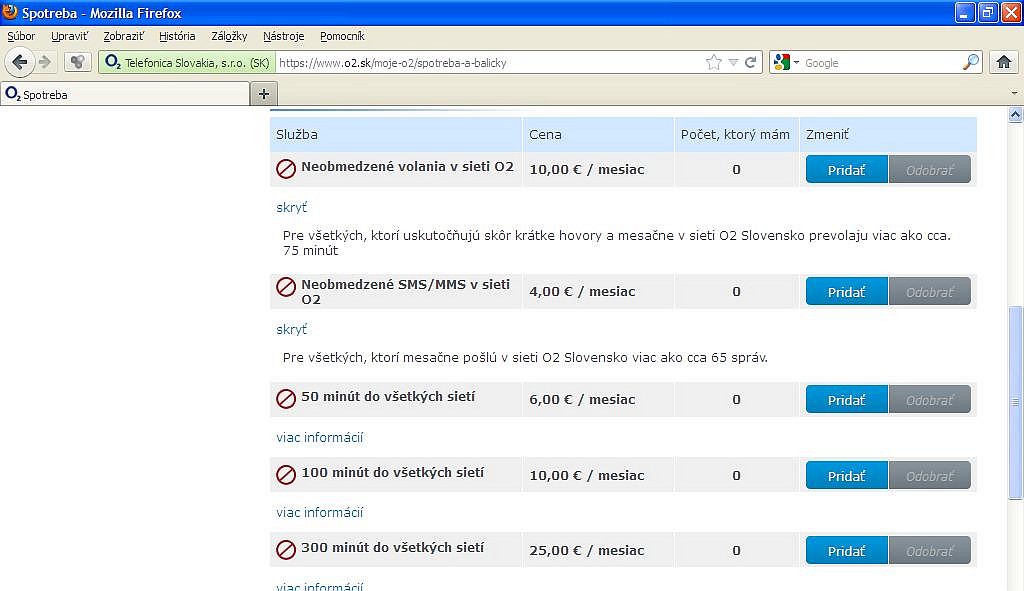
Task: Click the browser Back arrow button
Action: coord(19,62)
